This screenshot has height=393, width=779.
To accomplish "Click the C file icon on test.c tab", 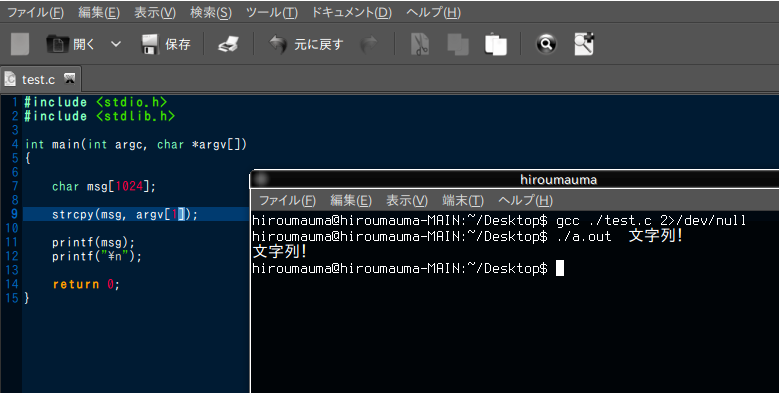I will point(9,79).
